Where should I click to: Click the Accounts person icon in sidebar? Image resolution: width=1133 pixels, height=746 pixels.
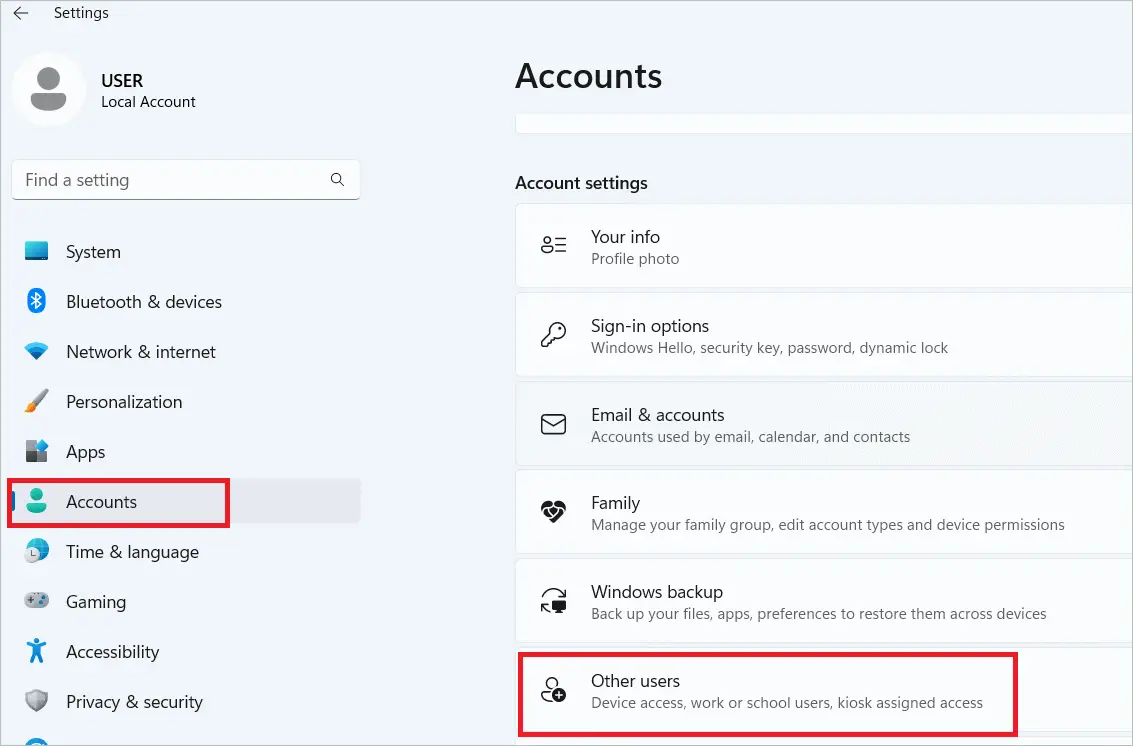(36, 501)
